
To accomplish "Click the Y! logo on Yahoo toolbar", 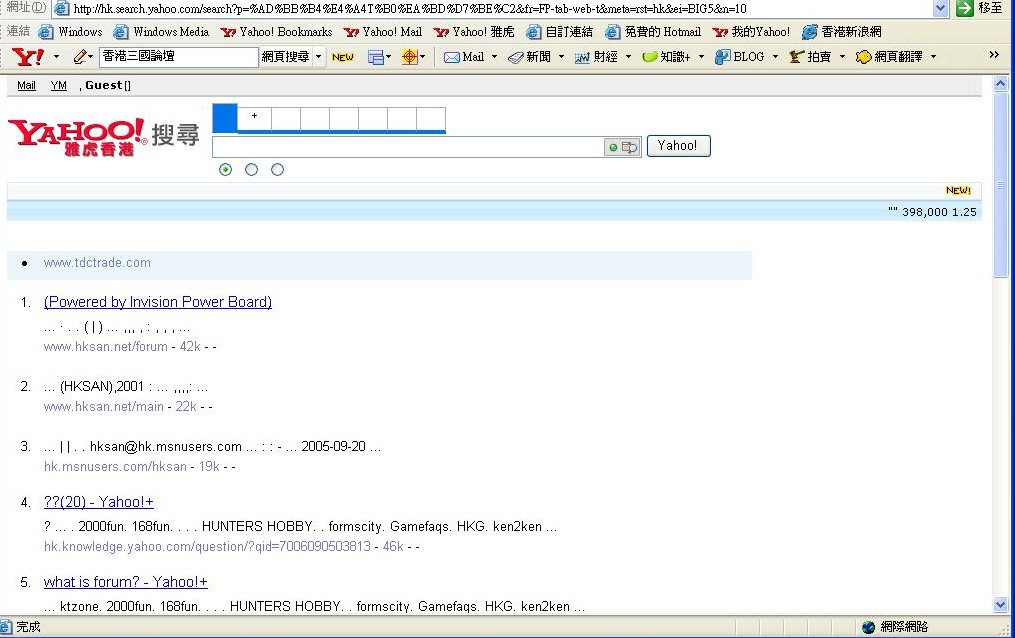I will [x=28, y=57].
